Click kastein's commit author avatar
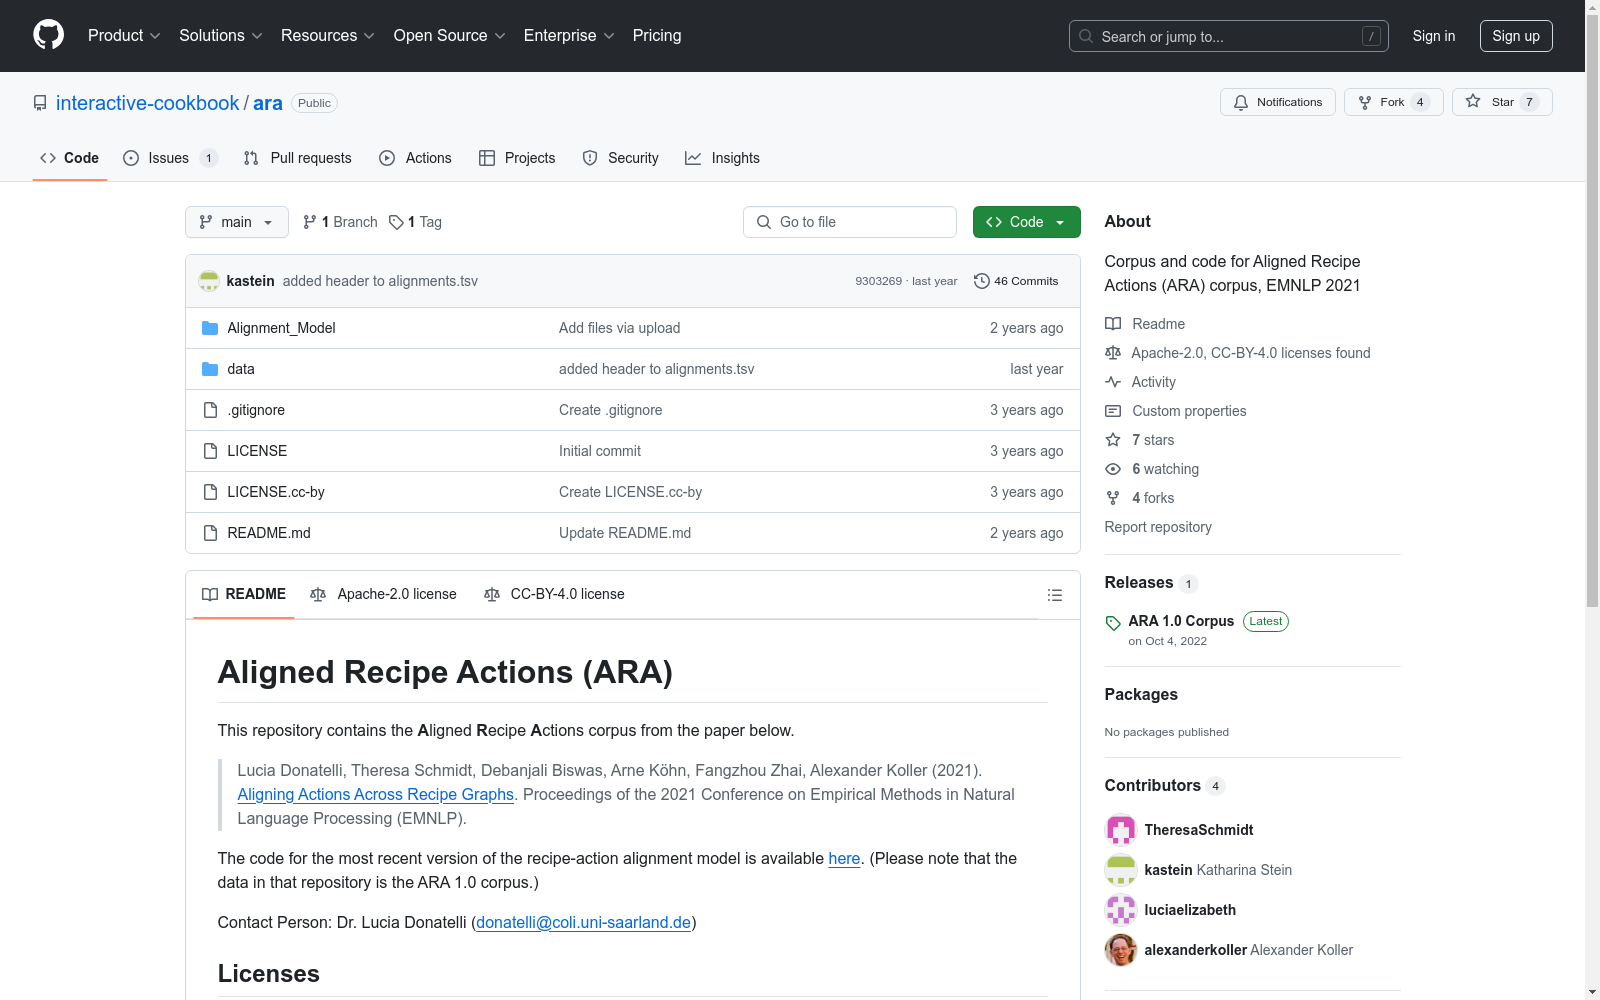This screenshot has width=1600, height=1000. coord(209,281)
